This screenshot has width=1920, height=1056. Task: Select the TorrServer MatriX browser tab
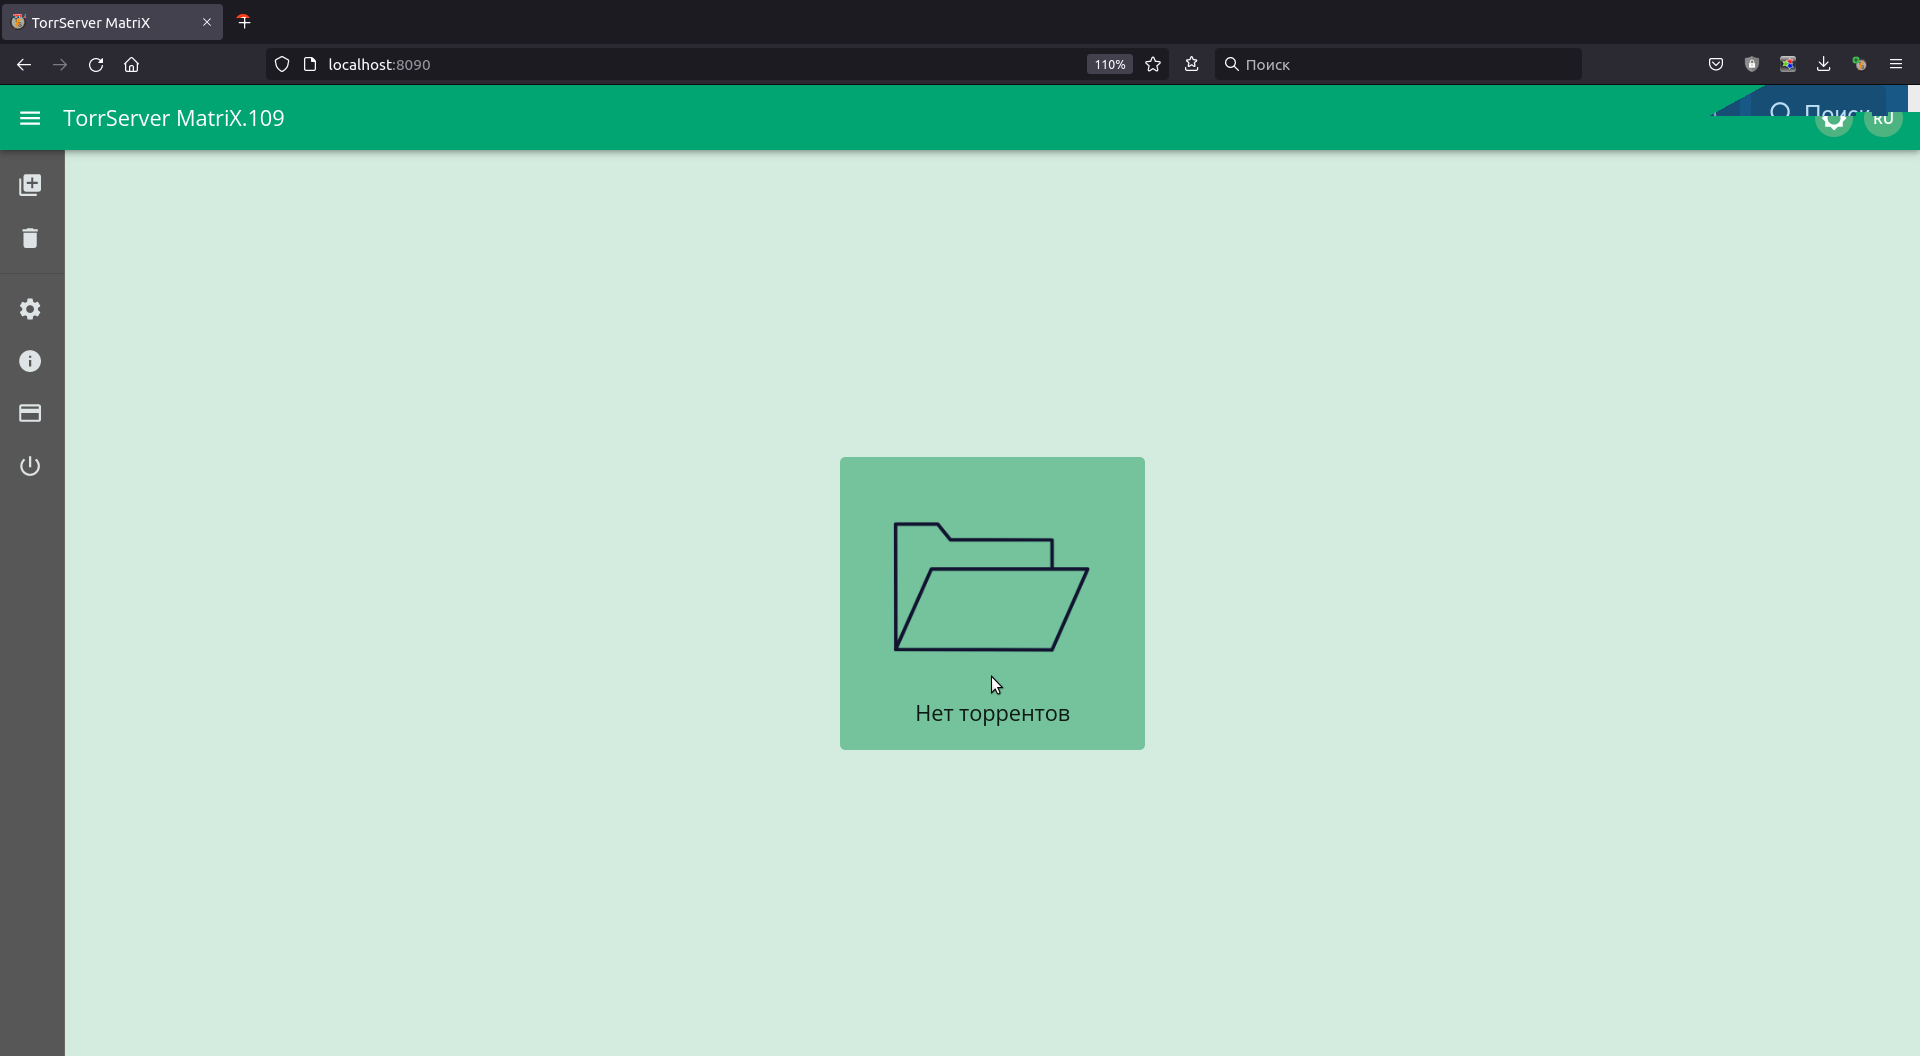pos(112,22)
